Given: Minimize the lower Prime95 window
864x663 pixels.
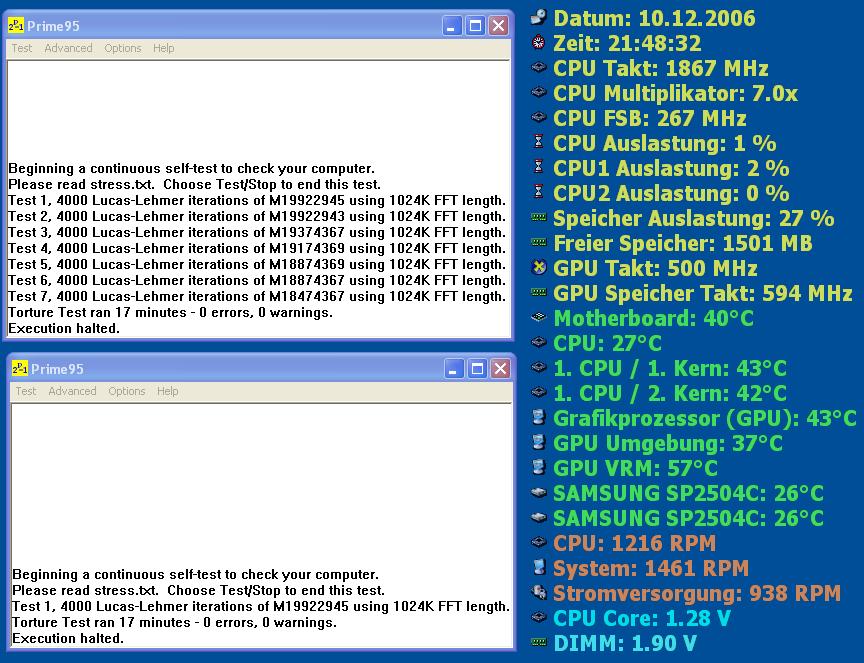Looking at the screenshot, I should 453,369.
